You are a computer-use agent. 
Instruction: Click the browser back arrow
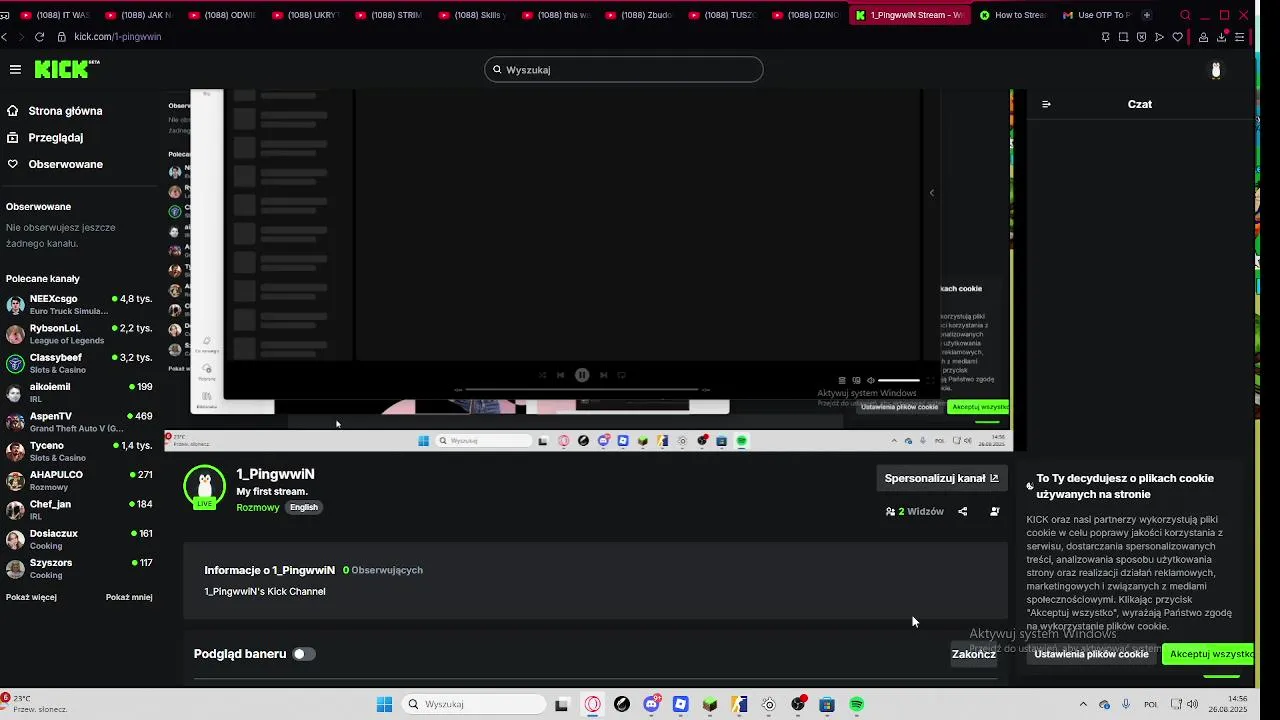click(5, 36)
